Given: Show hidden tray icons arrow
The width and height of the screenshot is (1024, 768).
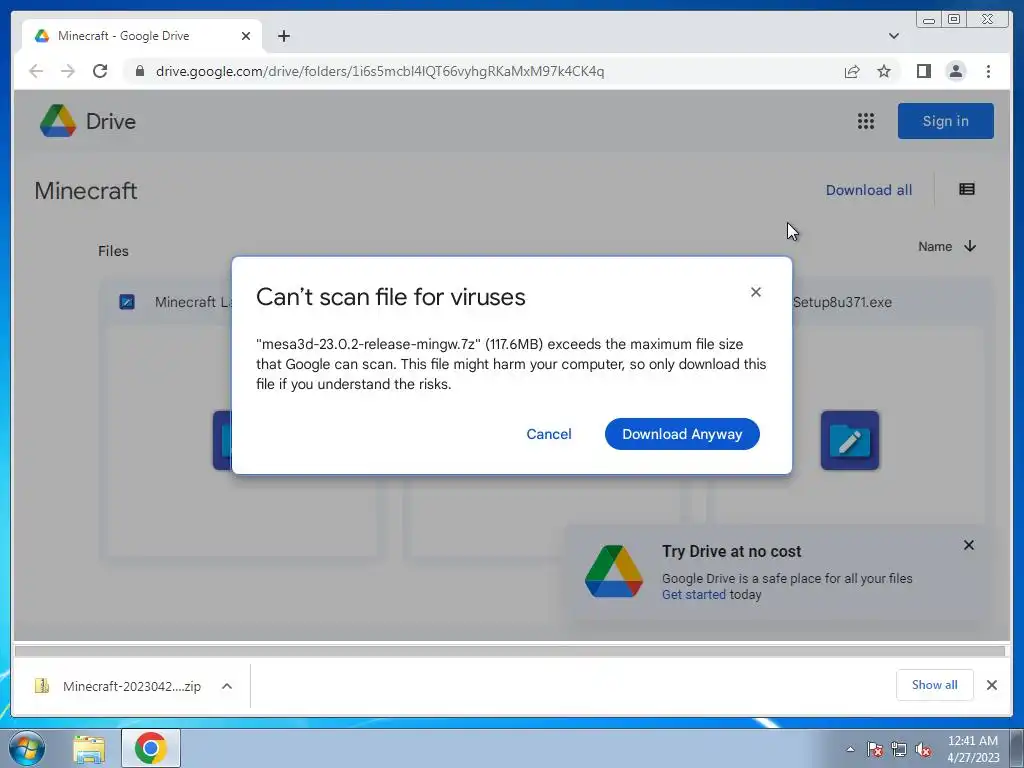Looking at the screenshot, I should (x=850, y=749).
